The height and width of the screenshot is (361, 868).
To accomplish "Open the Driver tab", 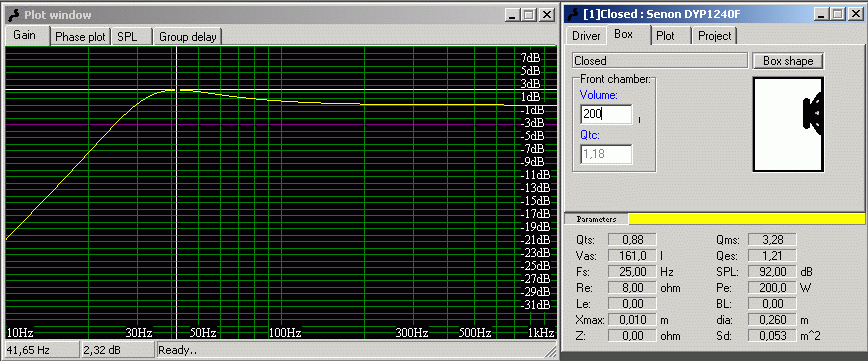I will [x=586, y=36].
